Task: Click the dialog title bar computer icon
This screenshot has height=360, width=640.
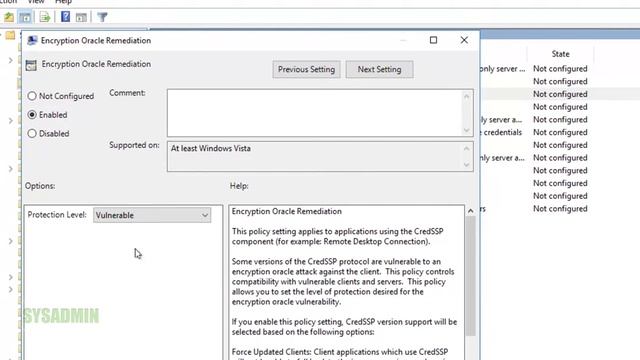Action: [x=32, y=40]
